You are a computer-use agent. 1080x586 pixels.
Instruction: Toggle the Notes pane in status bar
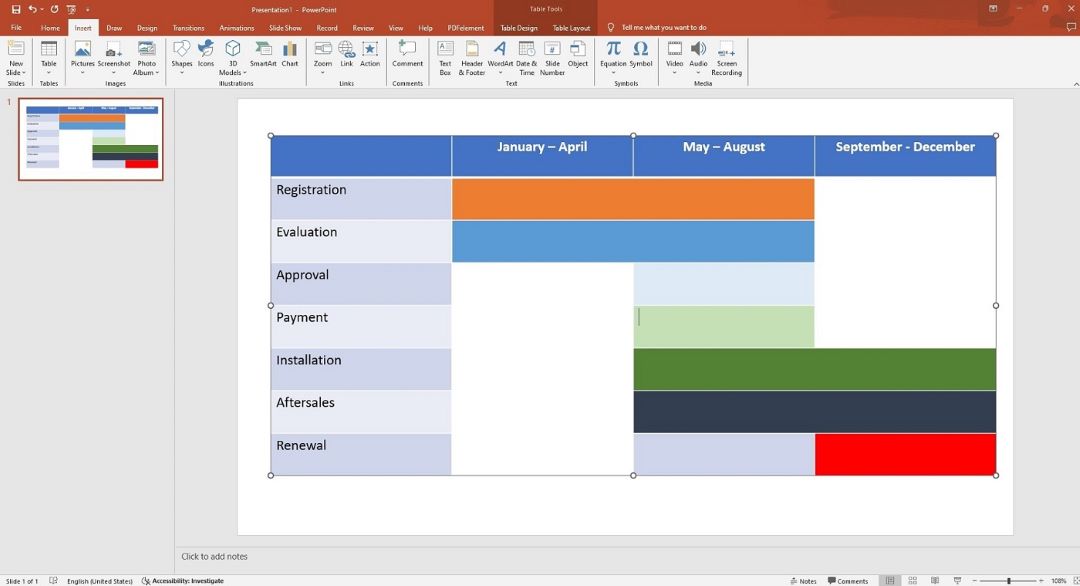803,581
